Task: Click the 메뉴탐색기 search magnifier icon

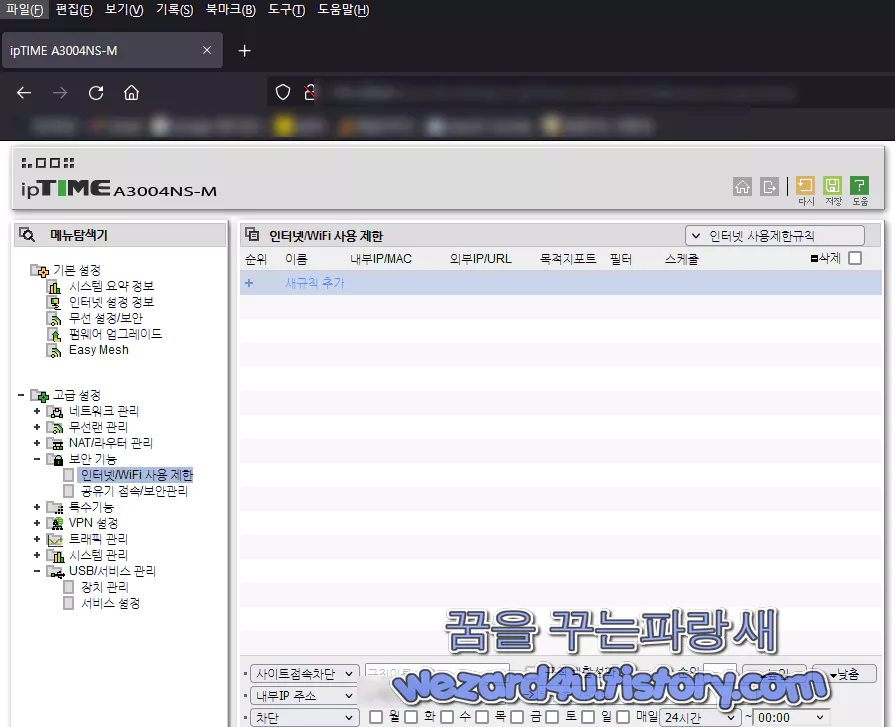Action: 27,235
